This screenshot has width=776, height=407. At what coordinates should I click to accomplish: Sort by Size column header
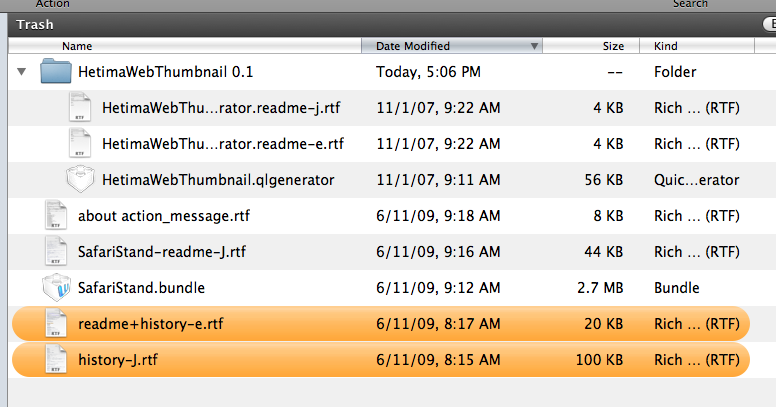[591, 46]
